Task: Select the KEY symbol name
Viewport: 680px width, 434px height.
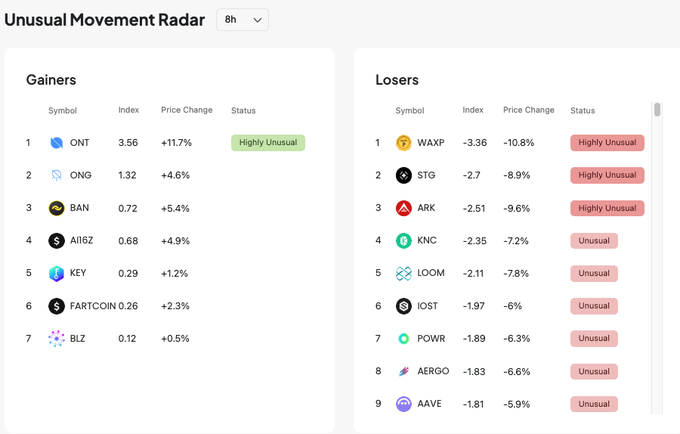Action: point(78,273)
